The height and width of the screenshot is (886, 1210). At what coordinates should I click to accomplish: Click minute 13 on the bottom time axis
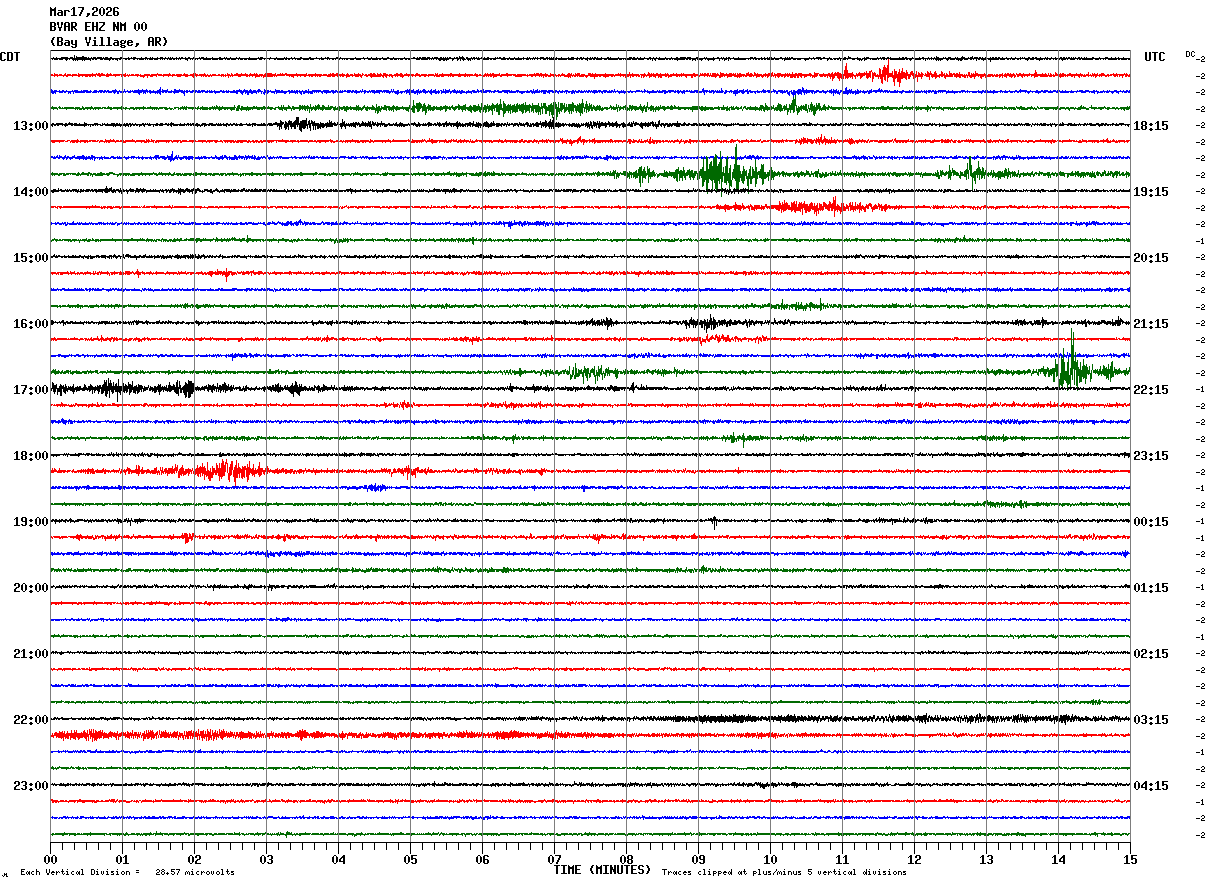pyautogui.click(x=986, y=860)
